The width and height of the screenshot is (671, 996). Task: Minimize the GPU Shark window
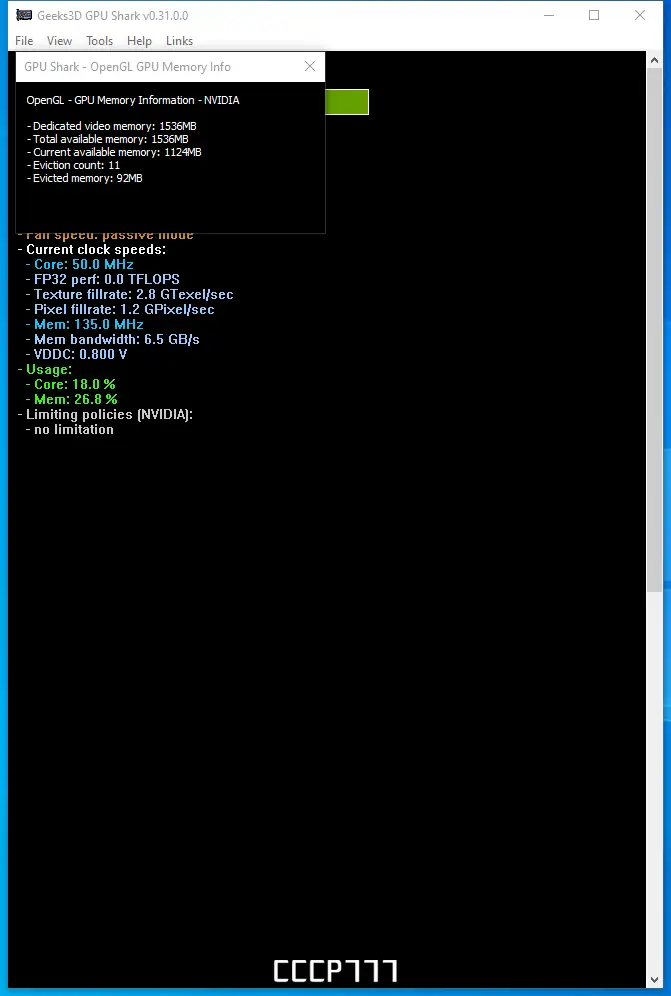[548, 15]
